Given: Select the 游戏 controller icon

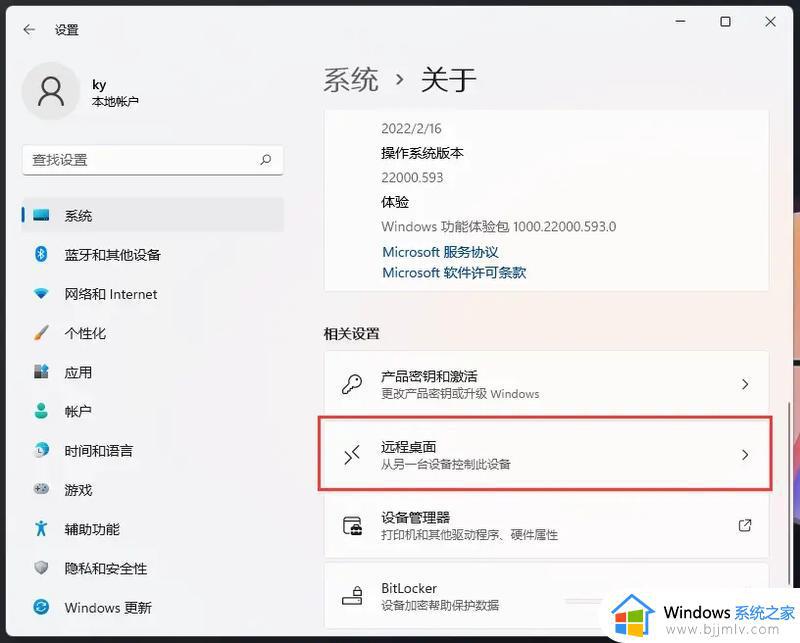Looking at the screenshot, I should click(x=41, y=489).
